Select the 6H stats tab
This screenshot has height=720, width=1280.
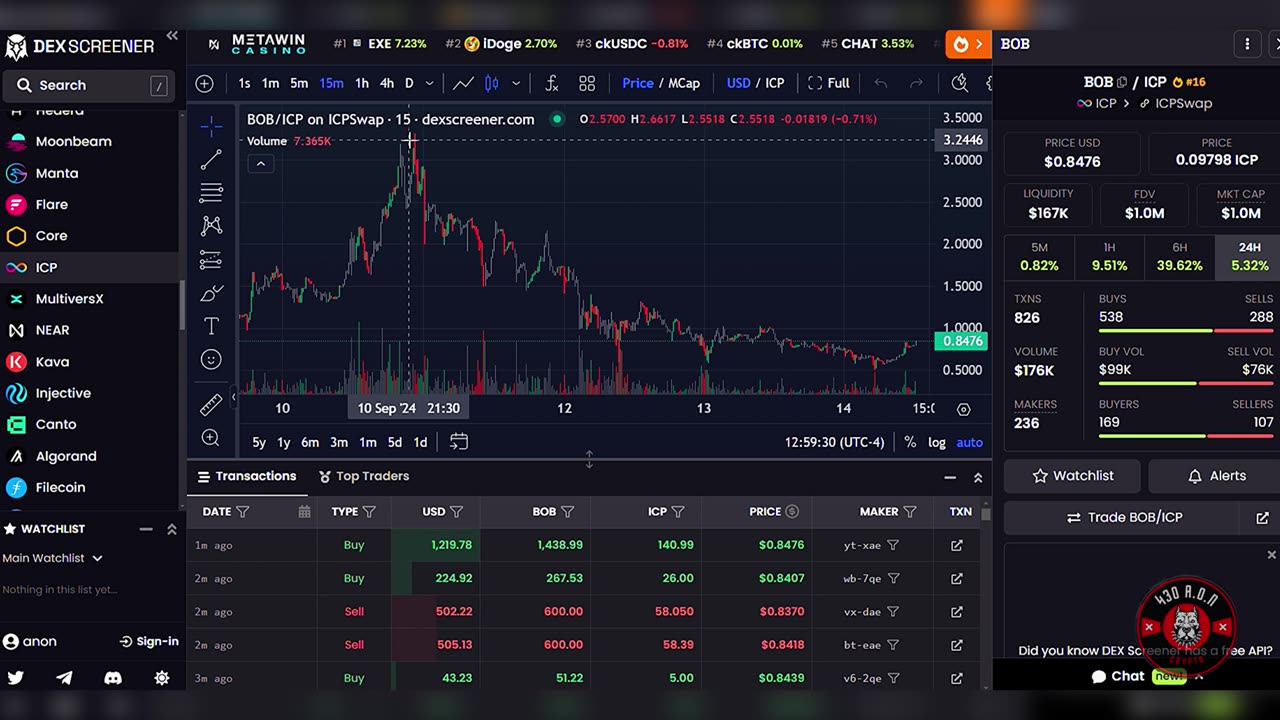tap(1179, 257)
